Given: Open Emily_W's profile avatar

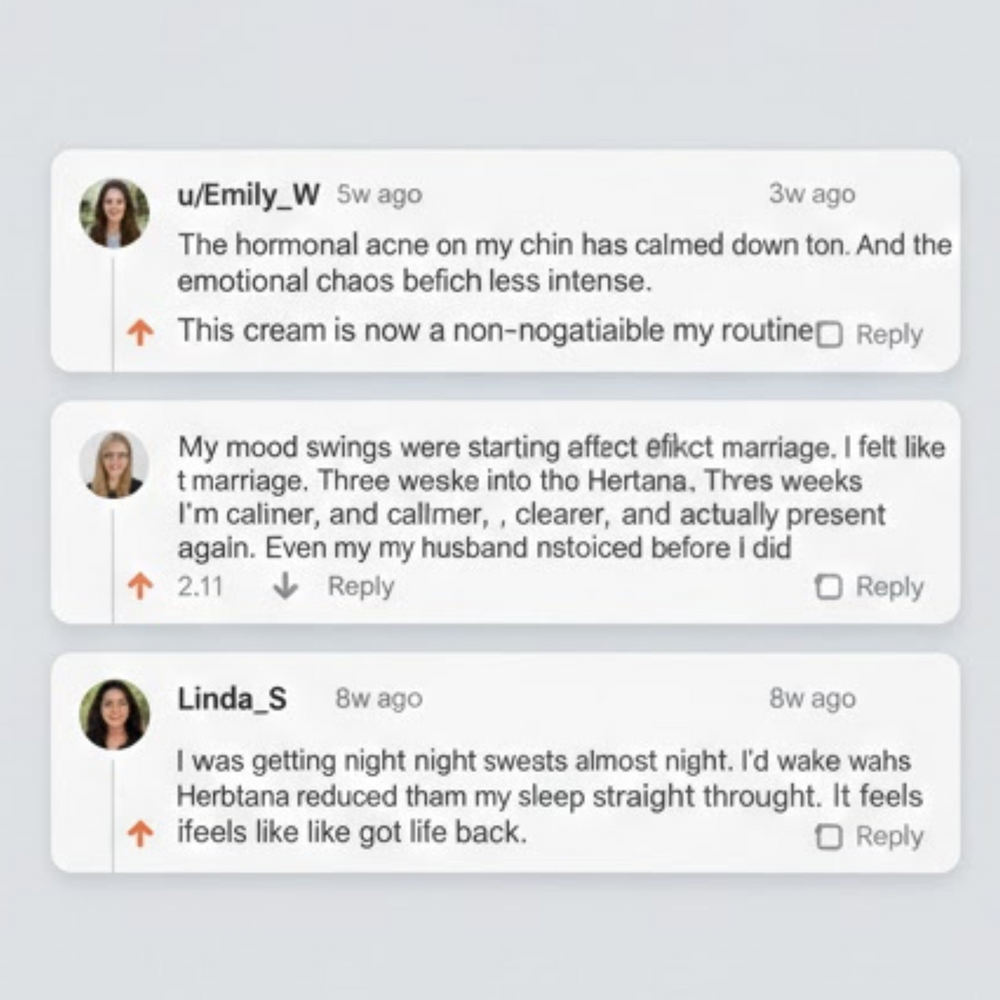Looking at the screenshot, I should click(114, 213).
